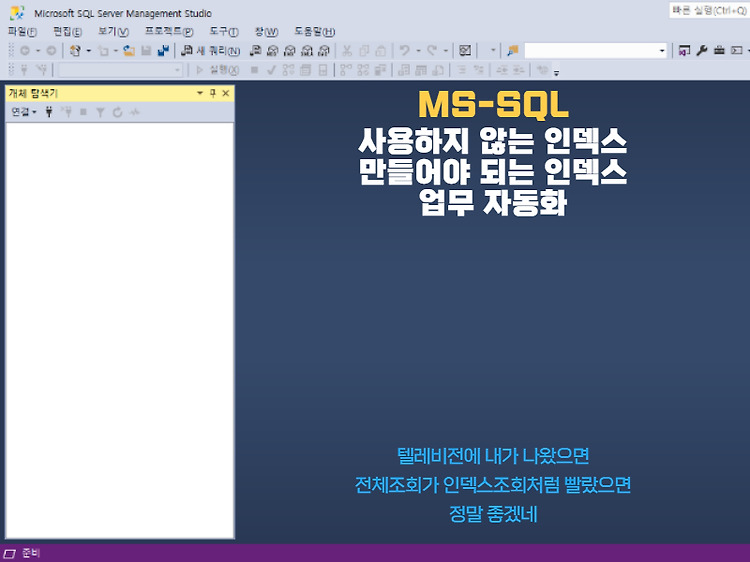Open the Activity Monitor icon

tap(465, 50)
